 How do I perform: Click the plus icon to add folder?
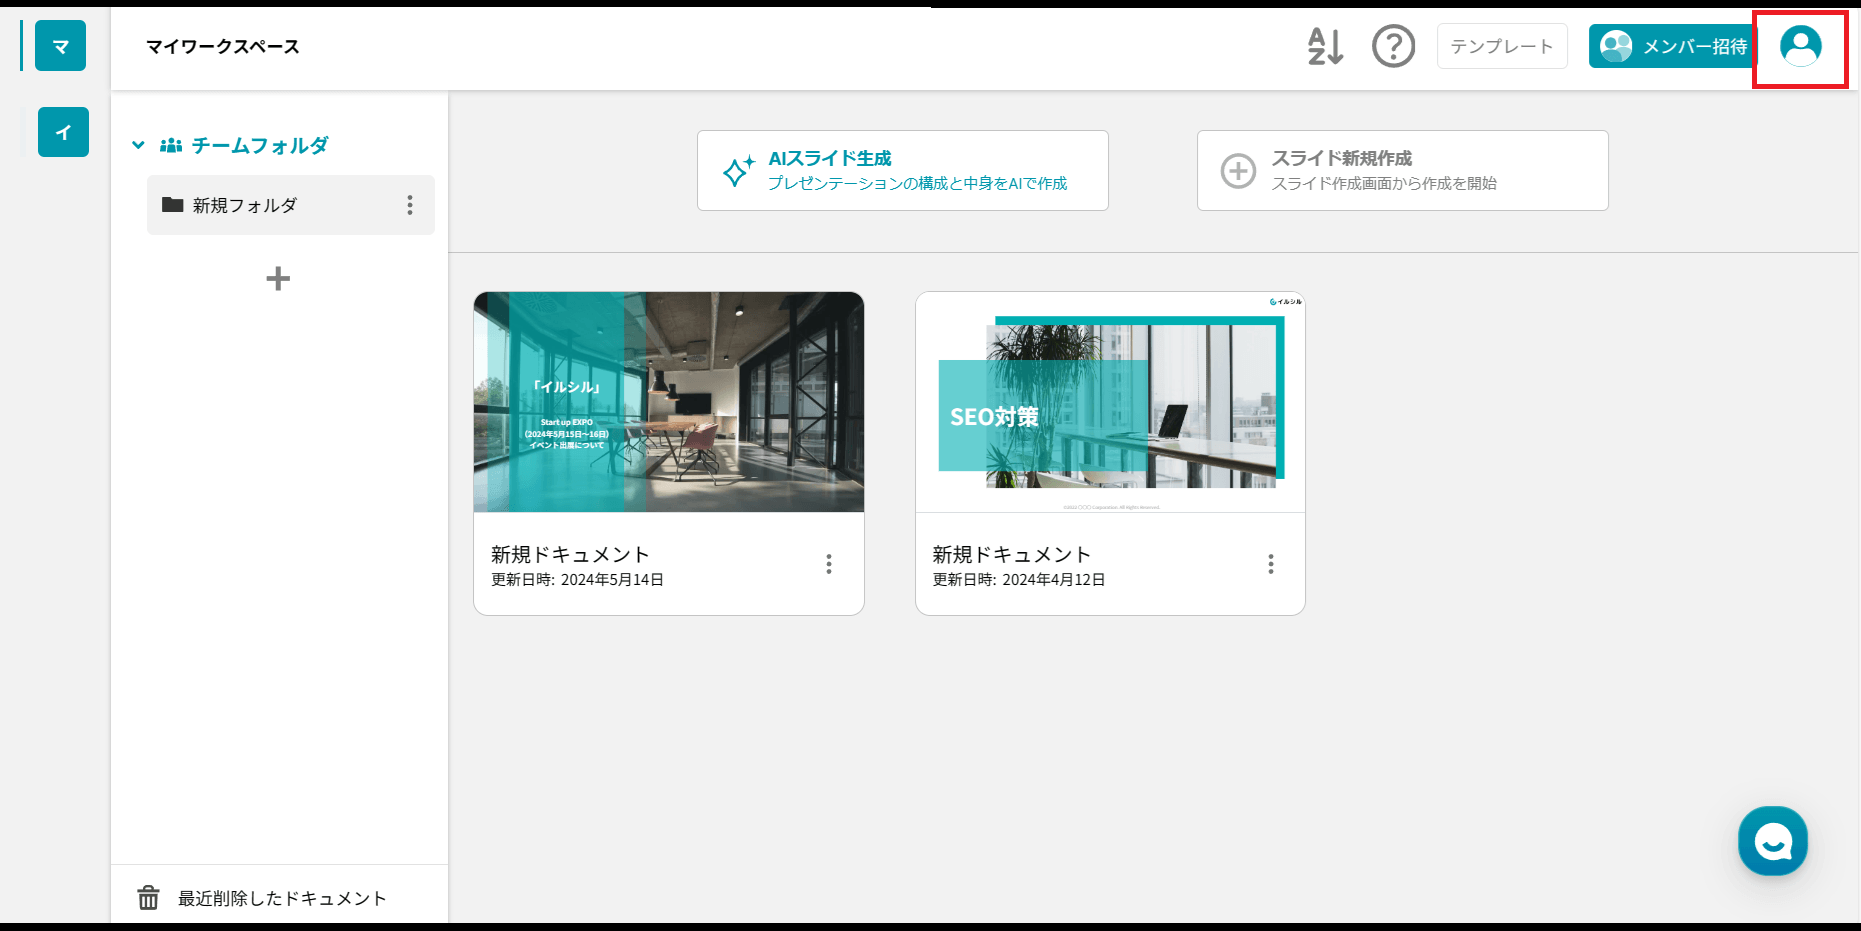tap(278, 278)
